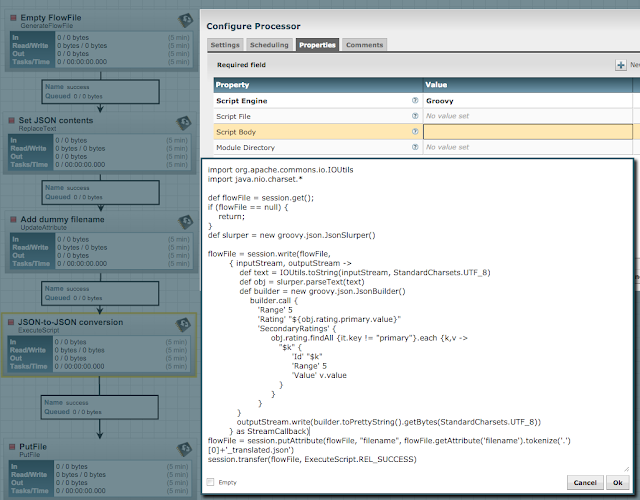Add a new property with plus icon
Viewport: 640px width, 500px height.
coord(621,65)
